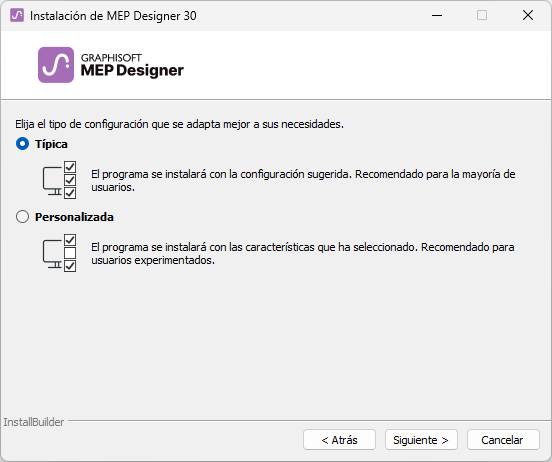Click the 'Elija el tipo de configuración' instruction
The image size is (552, 462).
click(179, 124)
